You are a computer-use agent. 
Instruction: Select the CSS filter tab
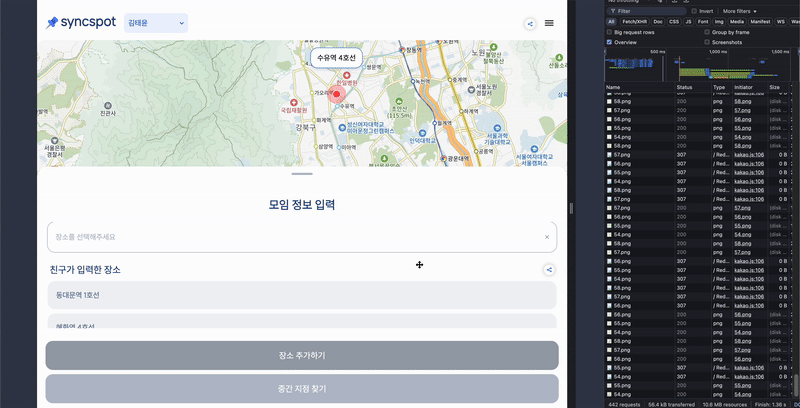[673, 21]
